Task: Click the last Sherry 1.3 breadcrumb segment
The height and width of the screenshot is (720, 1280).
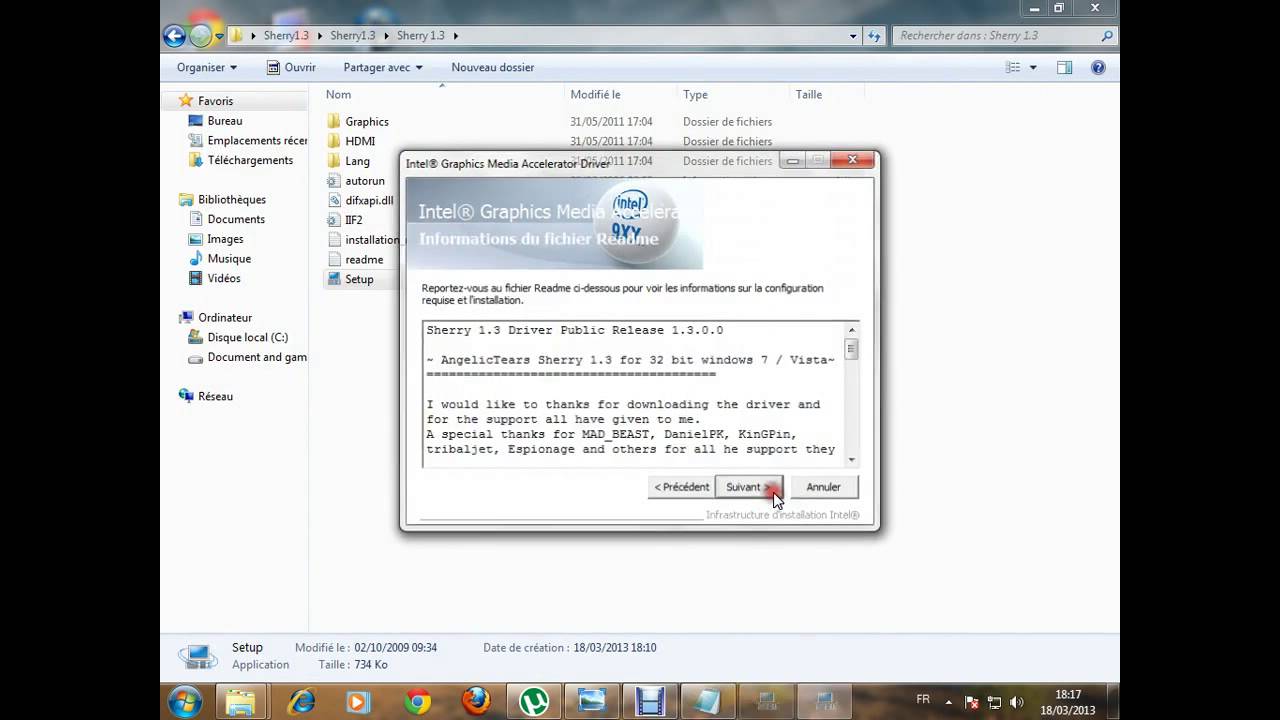Action: 420,35
